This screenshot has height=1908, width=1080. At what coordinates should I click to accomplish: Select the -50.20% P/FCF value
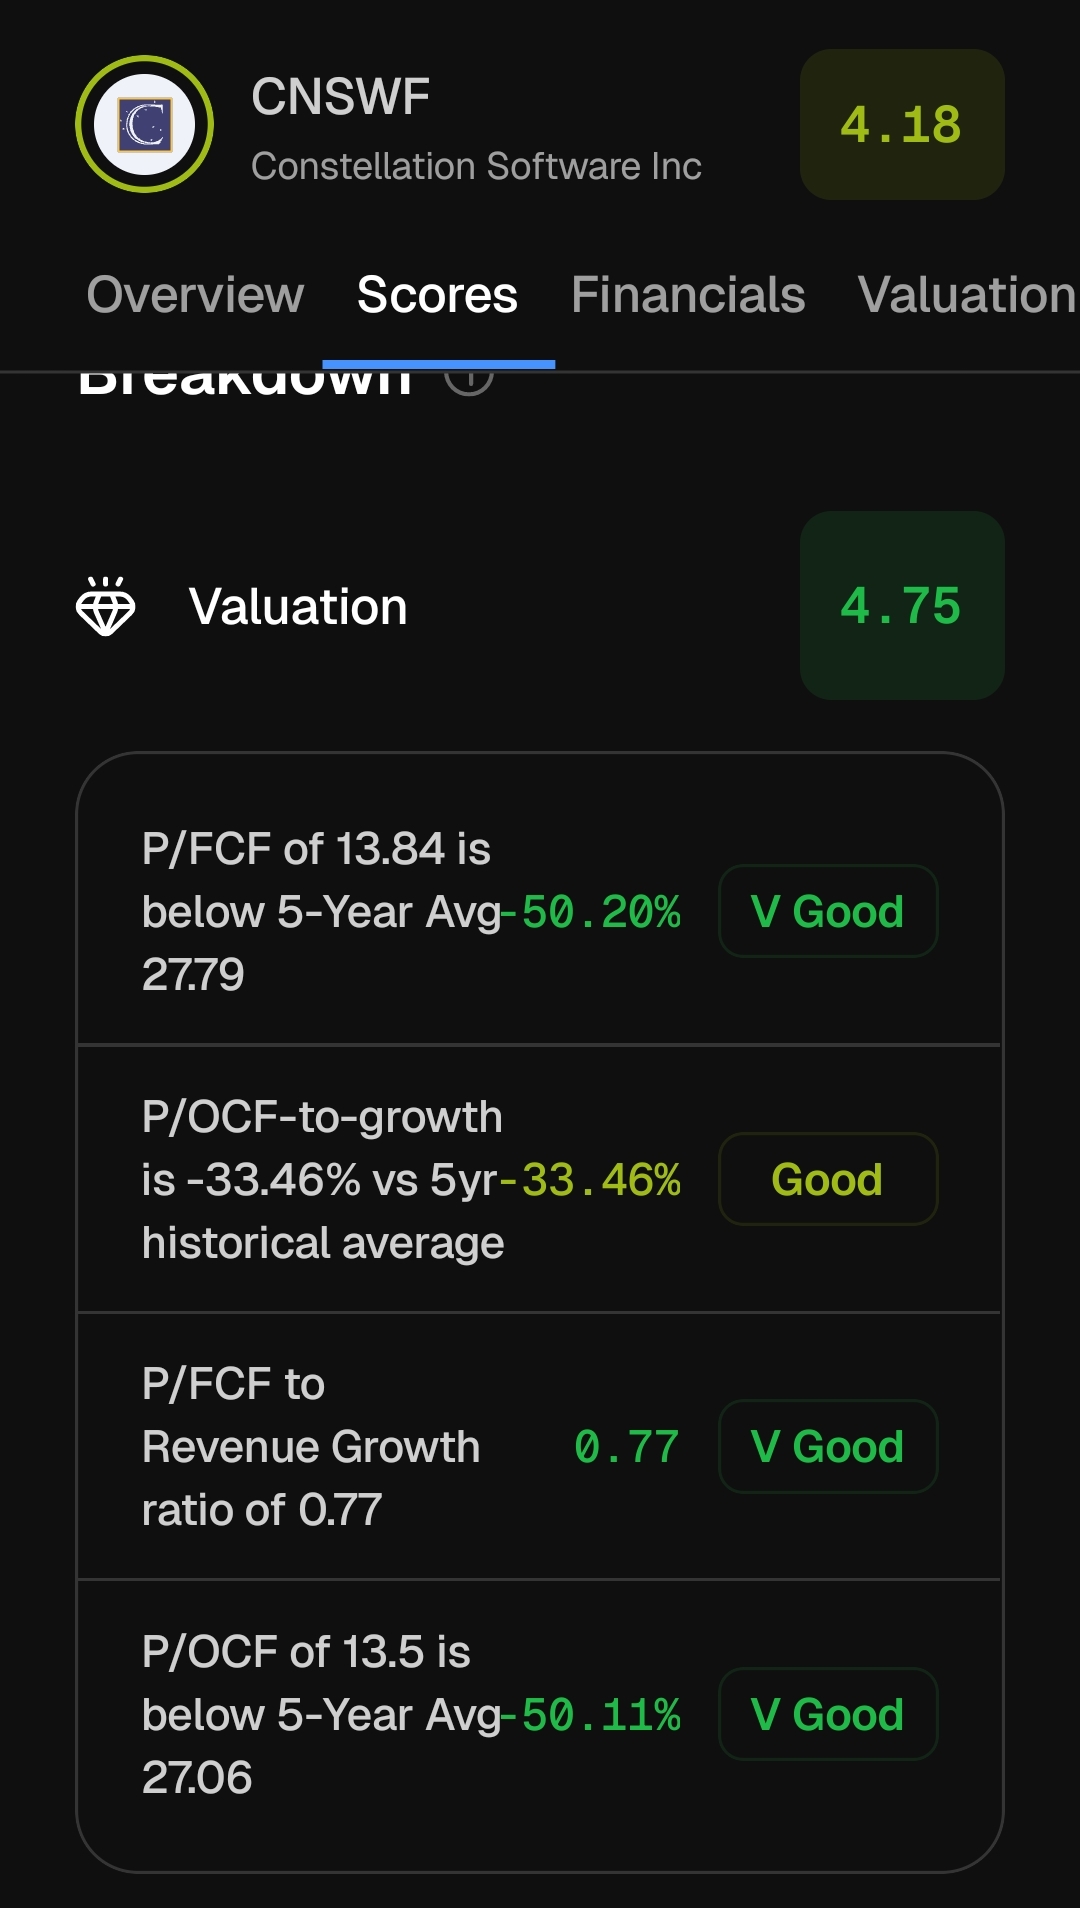tap(590, 912)
